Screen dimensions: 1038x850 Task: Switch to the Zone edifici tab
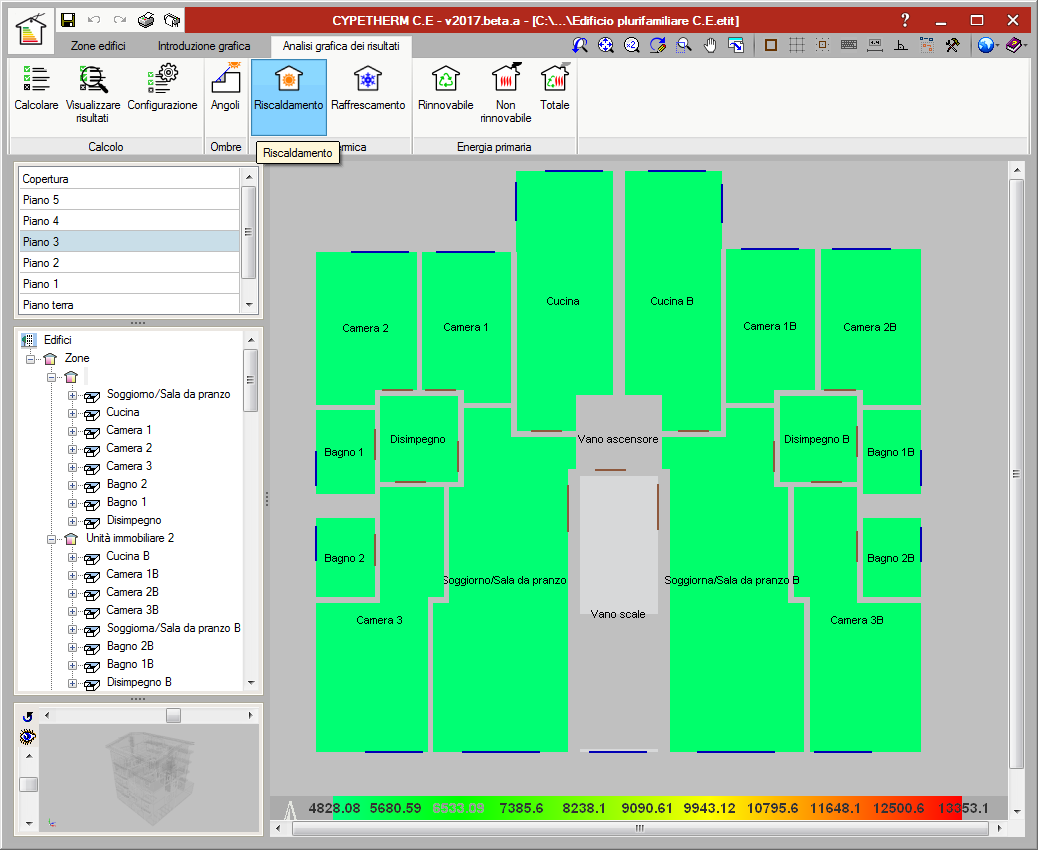click(98, 46)
